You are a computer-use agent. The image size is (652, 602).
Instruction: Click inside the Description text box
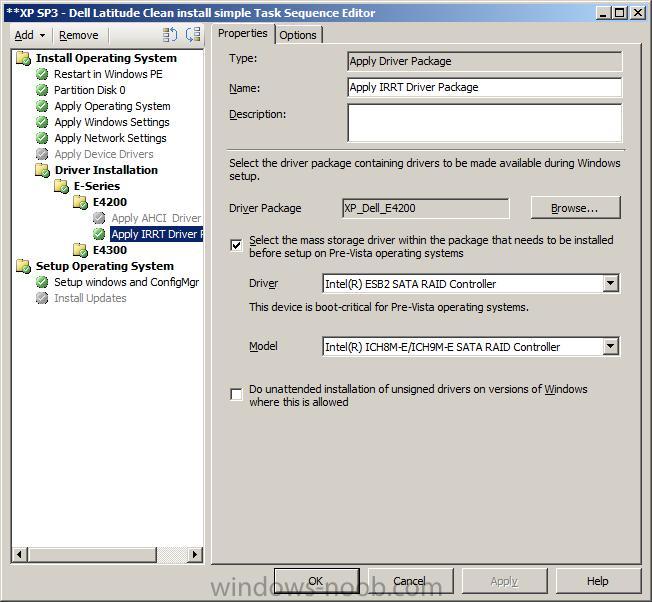[x=484, y=123]
